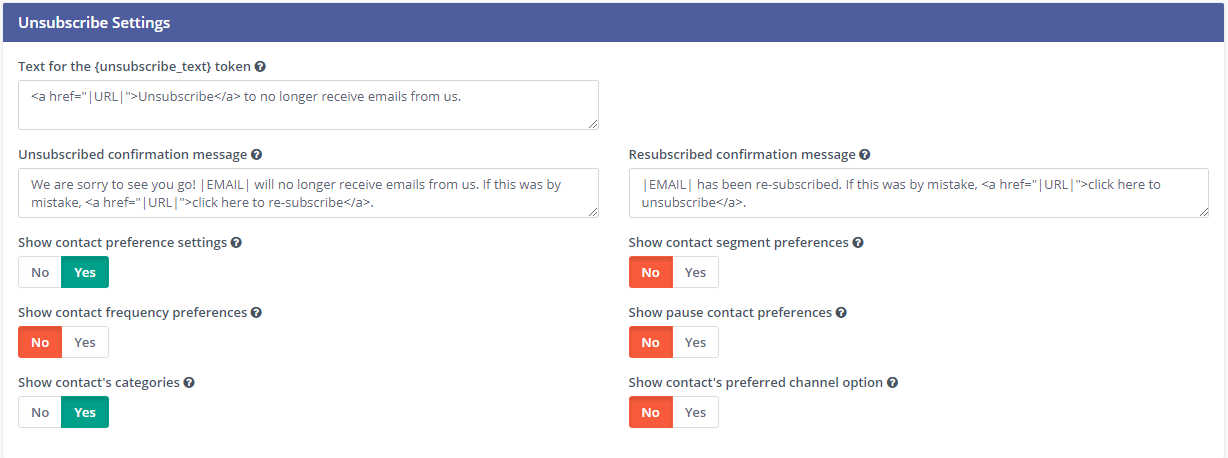Click inside Unsubscribed confirmation message box

pyautogui.click(x=308, y=193)
